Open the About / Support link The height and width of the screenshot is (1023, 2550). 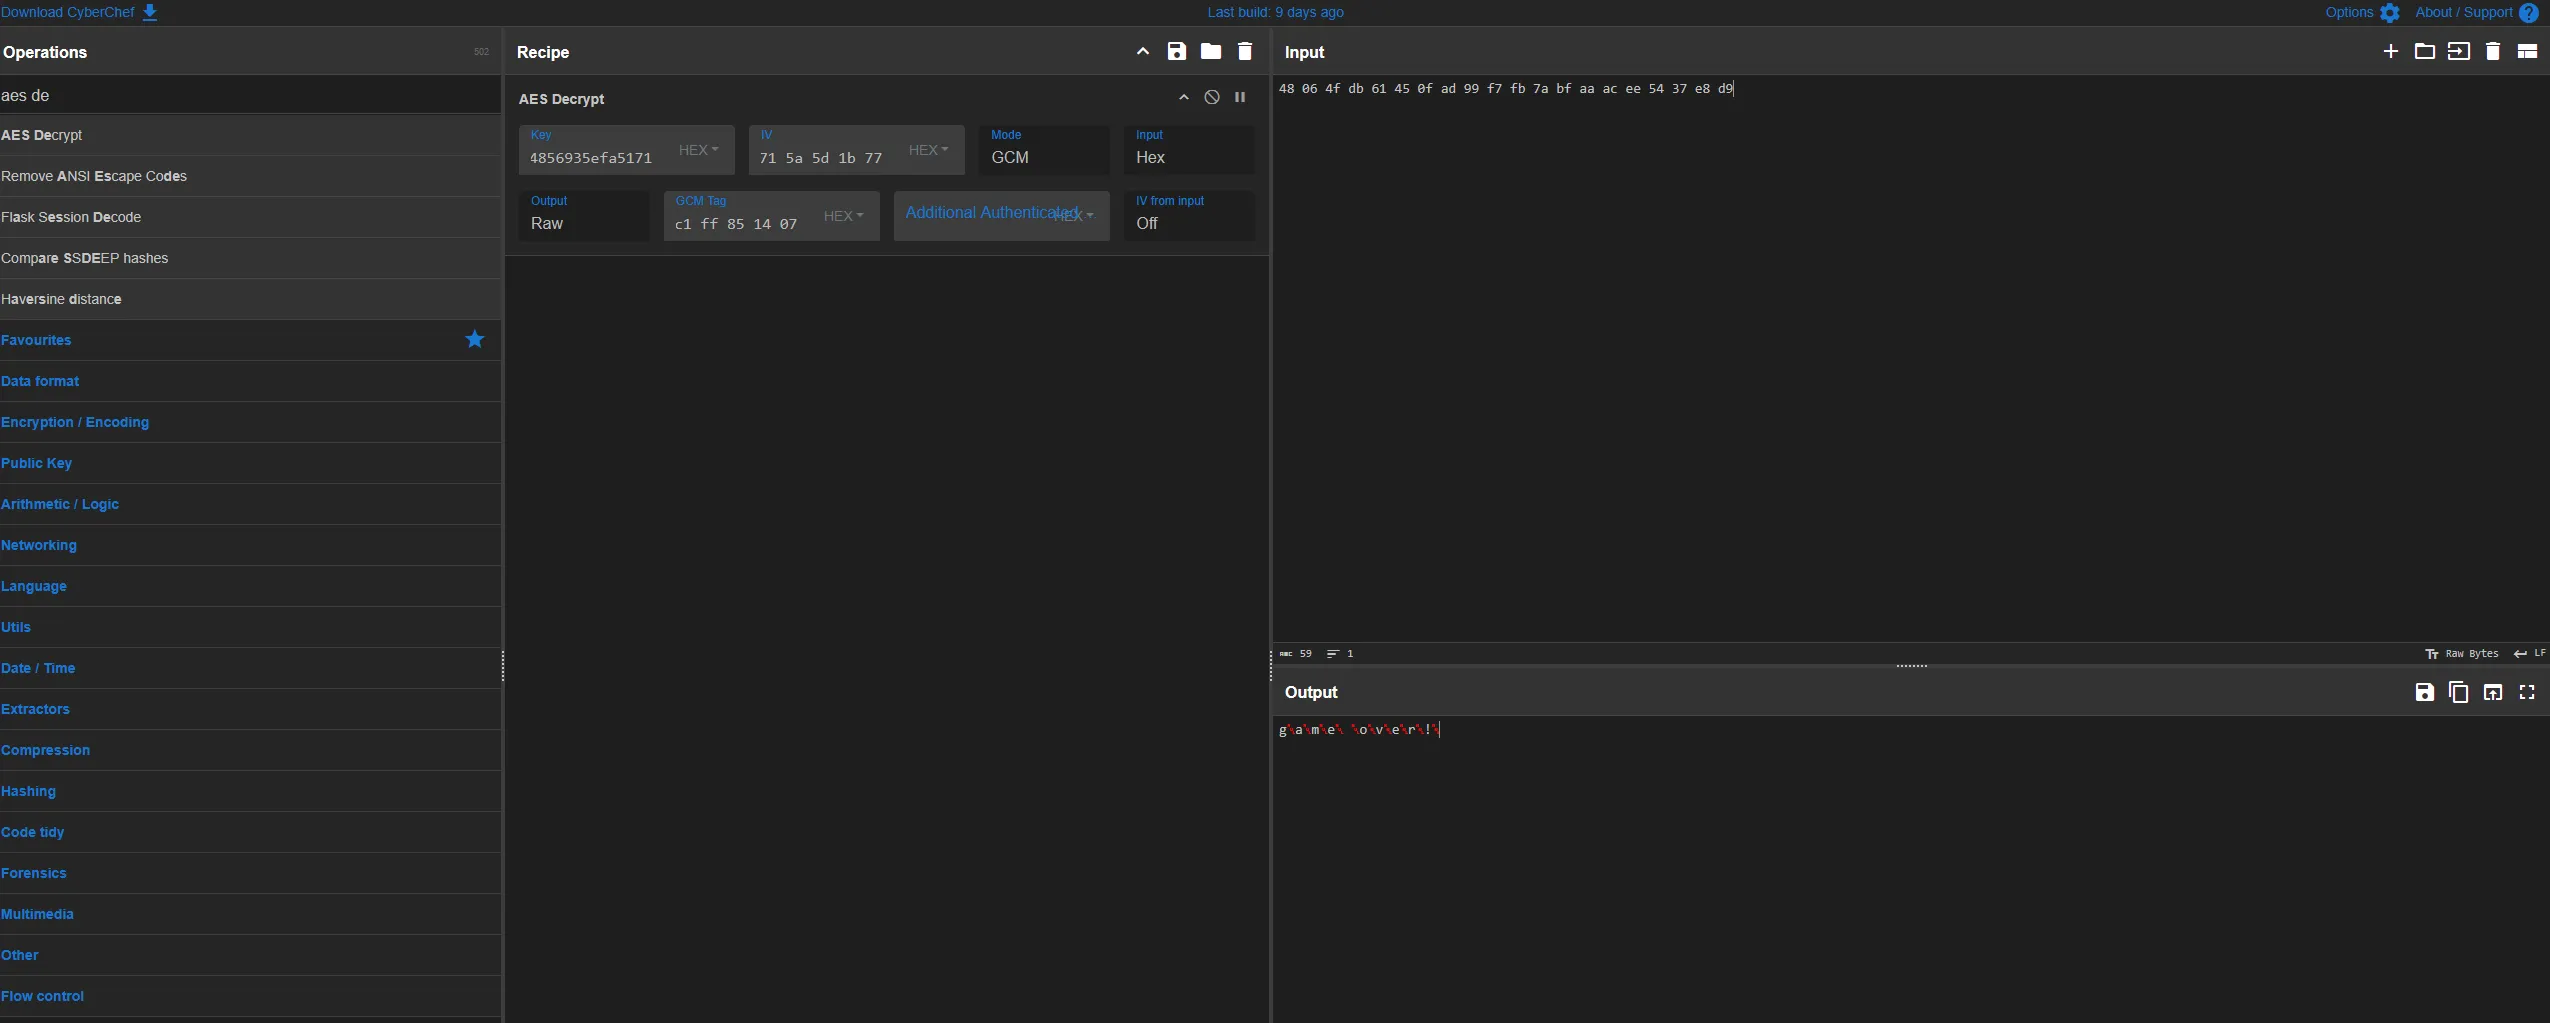click(x=2464, y=12)
